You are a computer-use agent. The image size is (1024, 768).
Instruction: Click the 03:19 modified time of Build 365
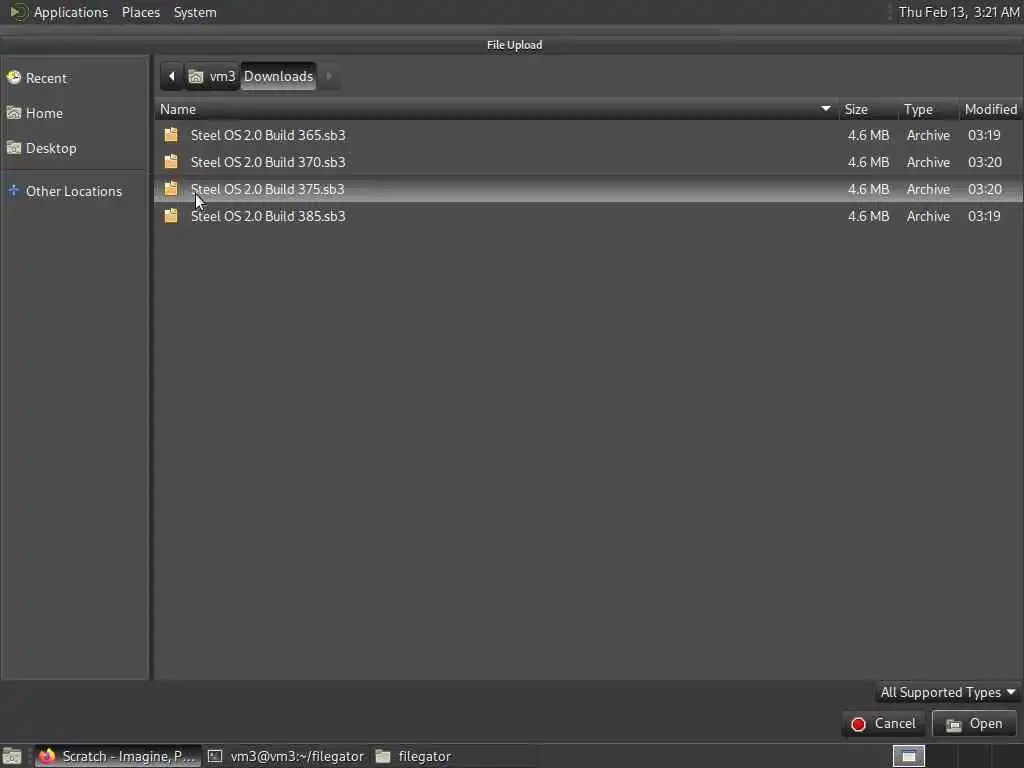click(x=984, y=135)
